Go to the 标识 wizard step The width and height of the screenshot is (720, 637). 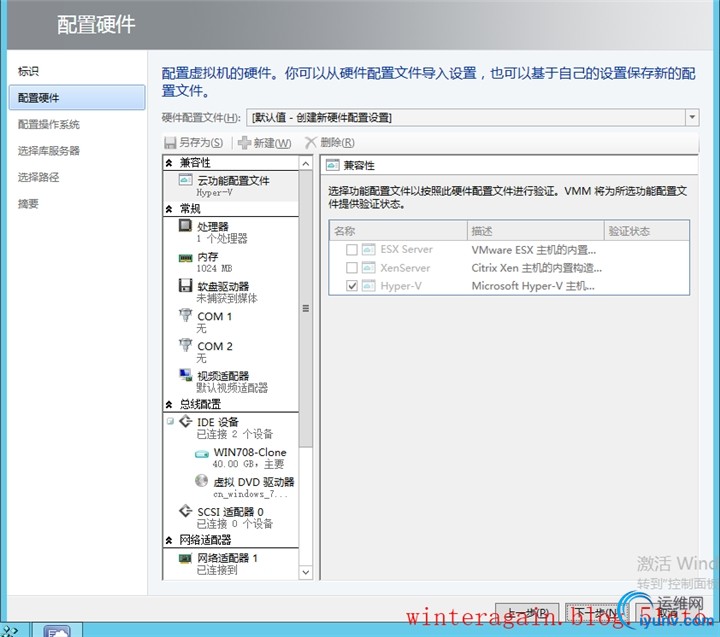28,71
